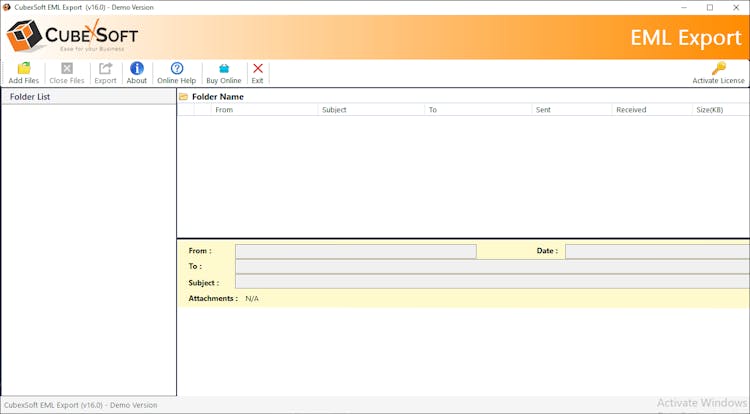The height and width of the screenshot is (414, 750).
Task: Minimize the CubexSoft EML Export window
Action: (x=684, y=8)
